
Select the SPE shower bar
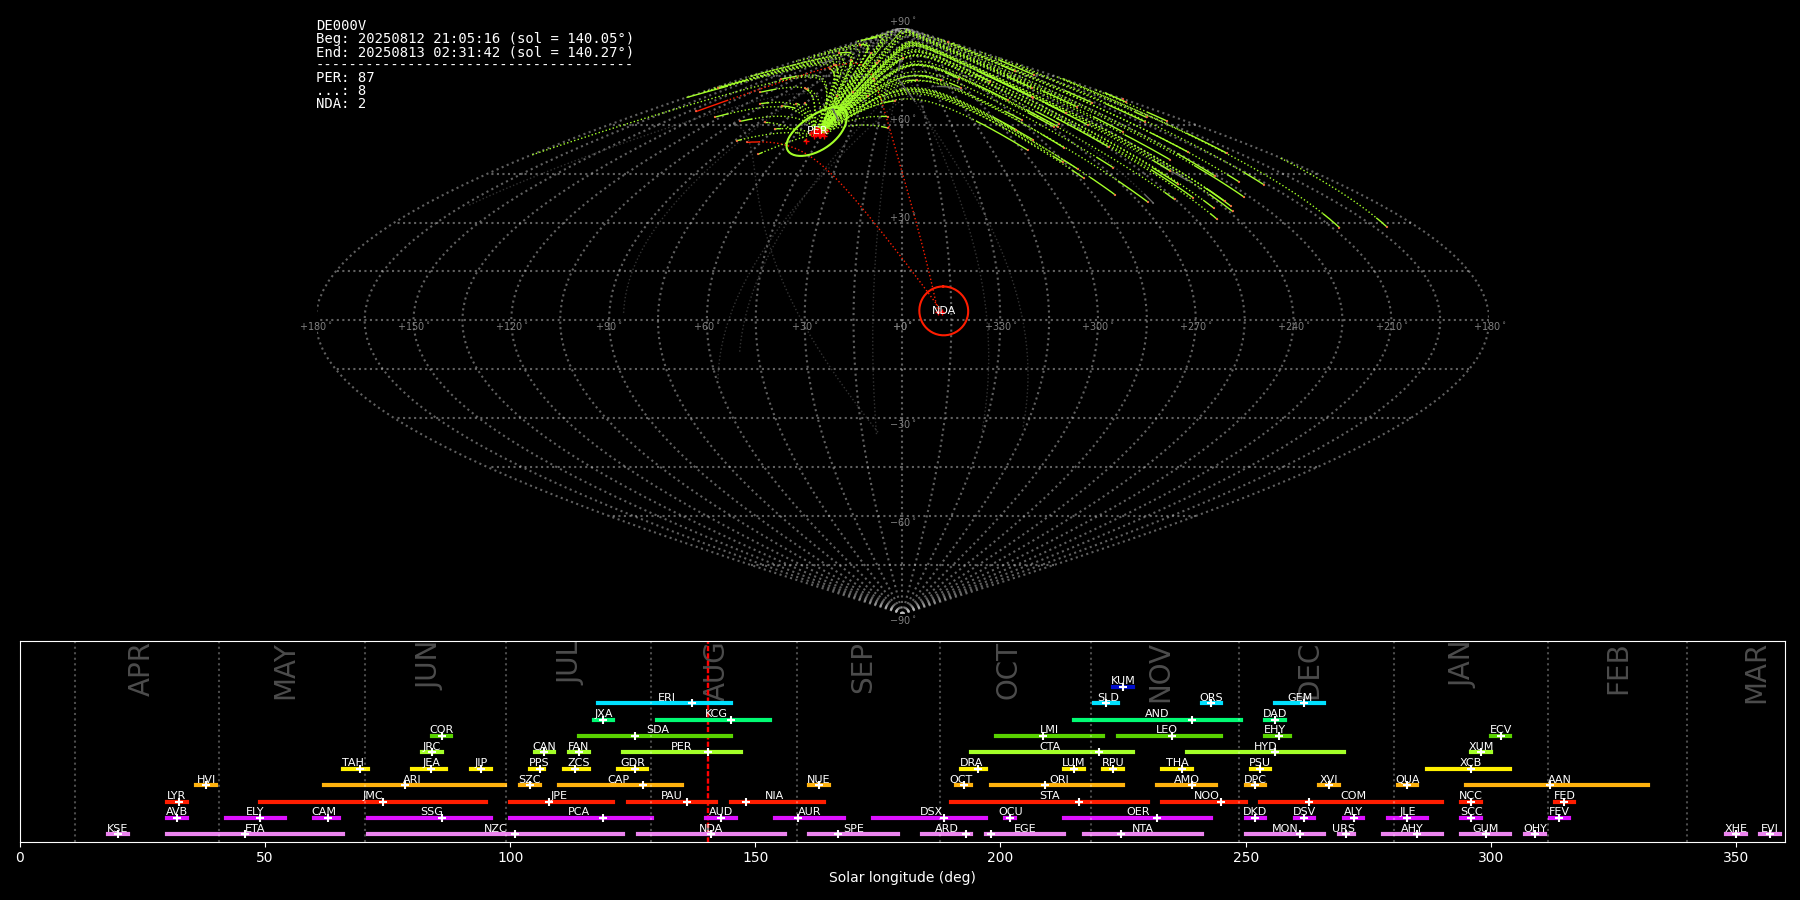tap(853, 834)
